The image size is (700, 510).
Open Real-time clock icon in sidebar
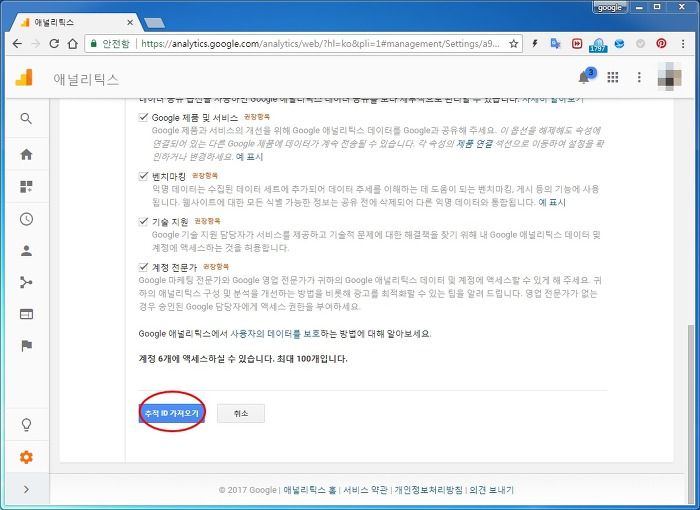click(26, 219)
